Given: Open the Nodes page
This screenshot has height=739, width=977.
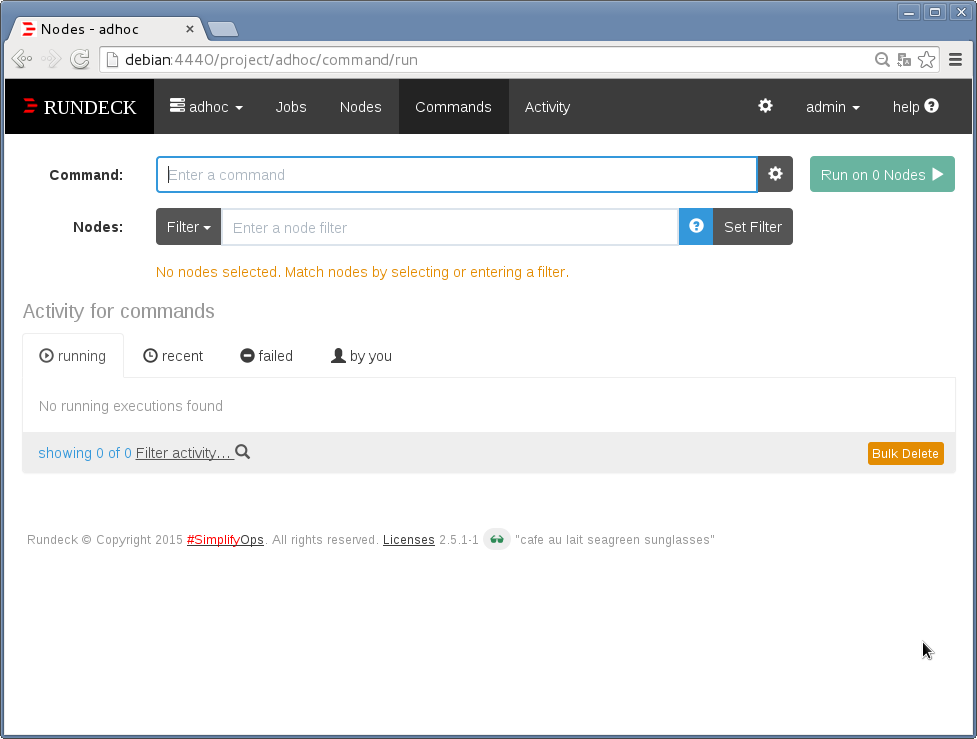Looking at the screenshot, I should [360, 107].
